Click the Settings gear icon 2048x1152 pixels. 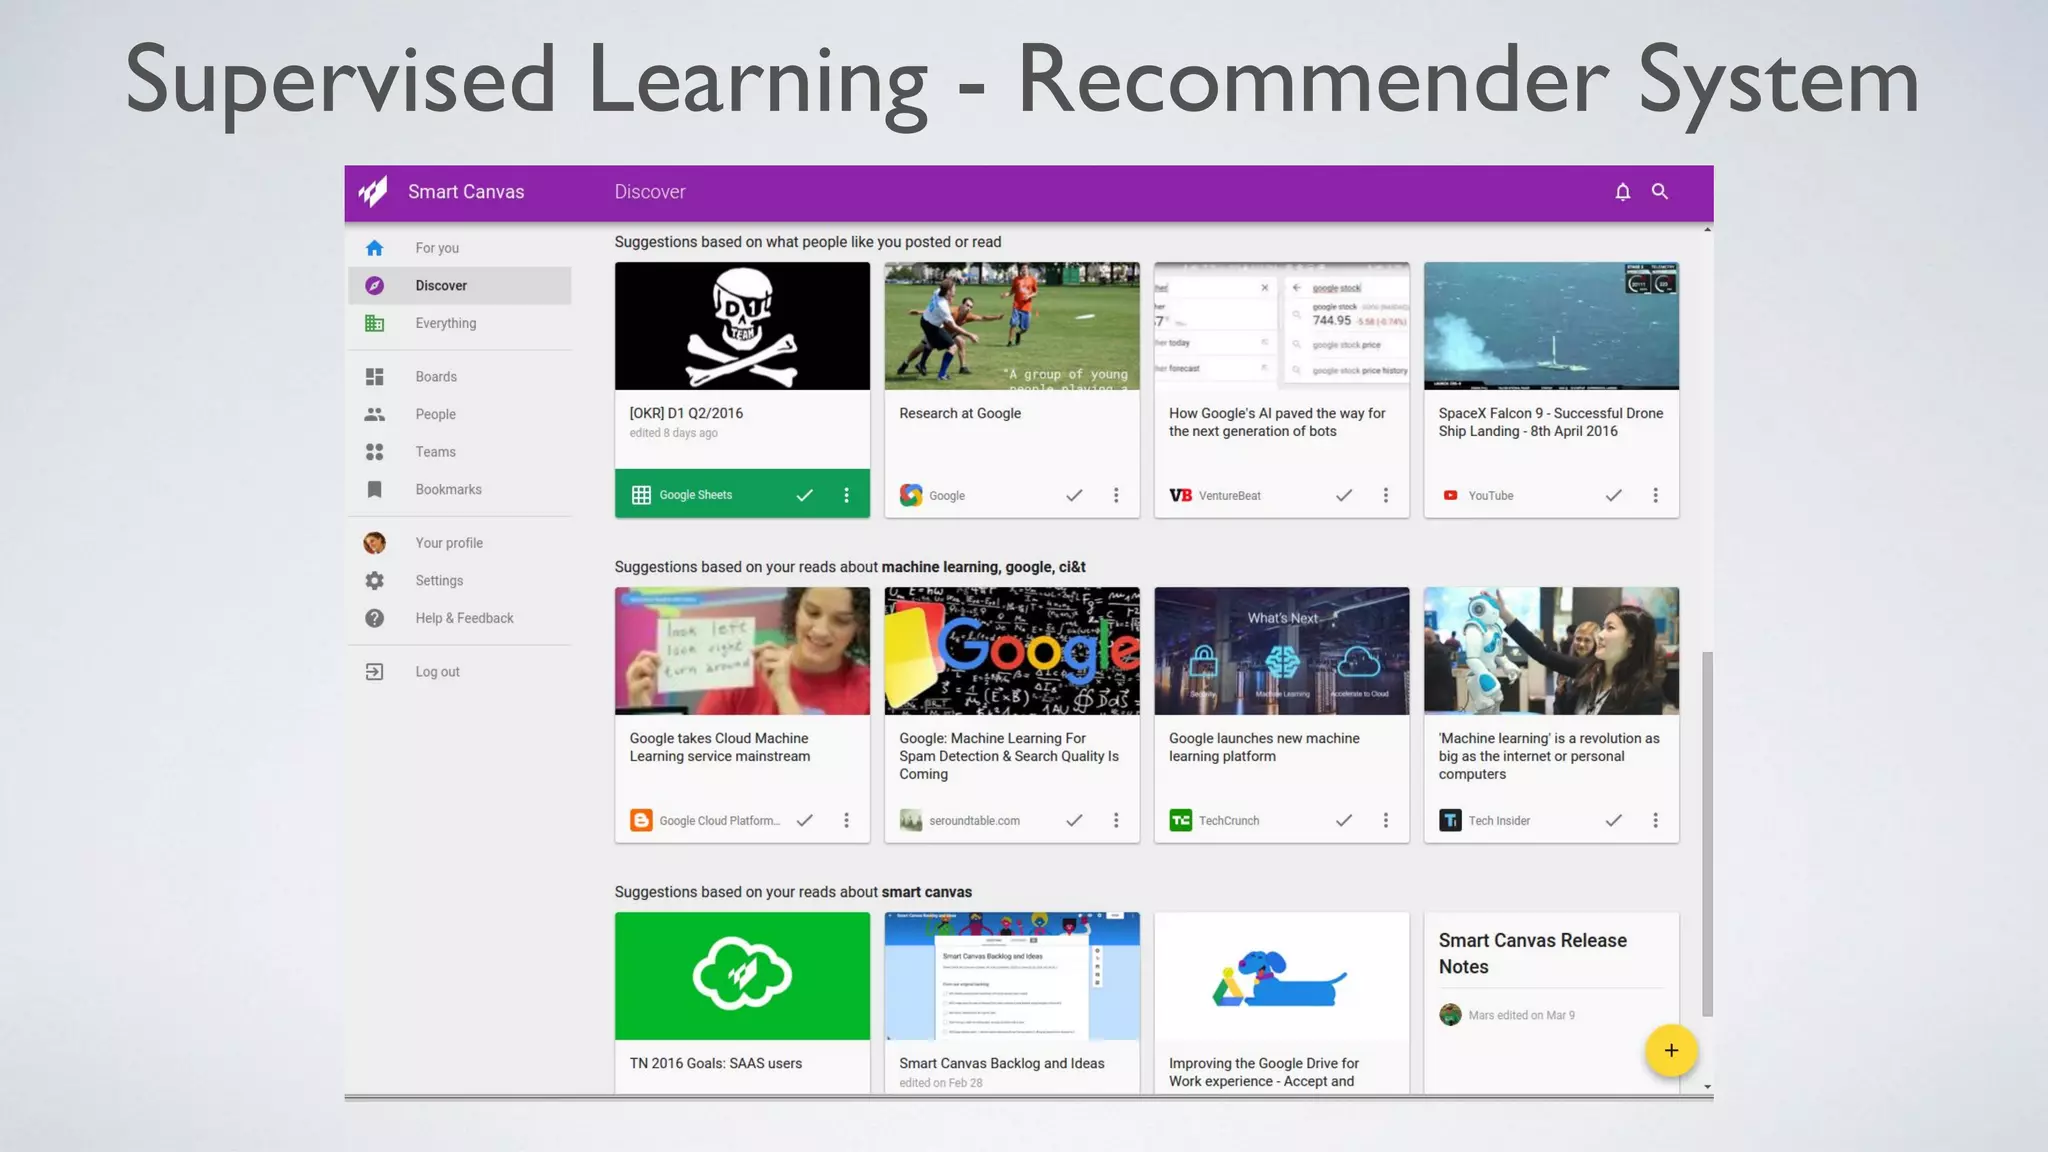coord(374,580)
